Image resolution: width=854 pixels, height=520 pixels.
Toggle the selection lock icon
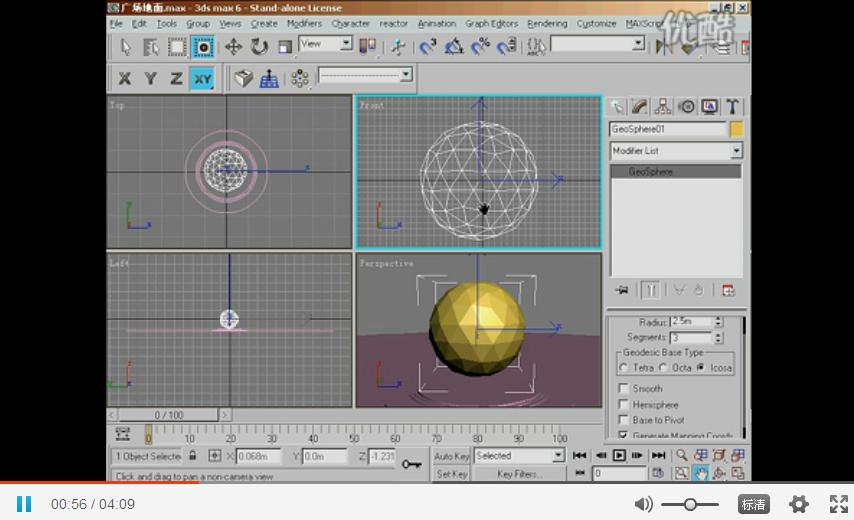tap(192, 455)
